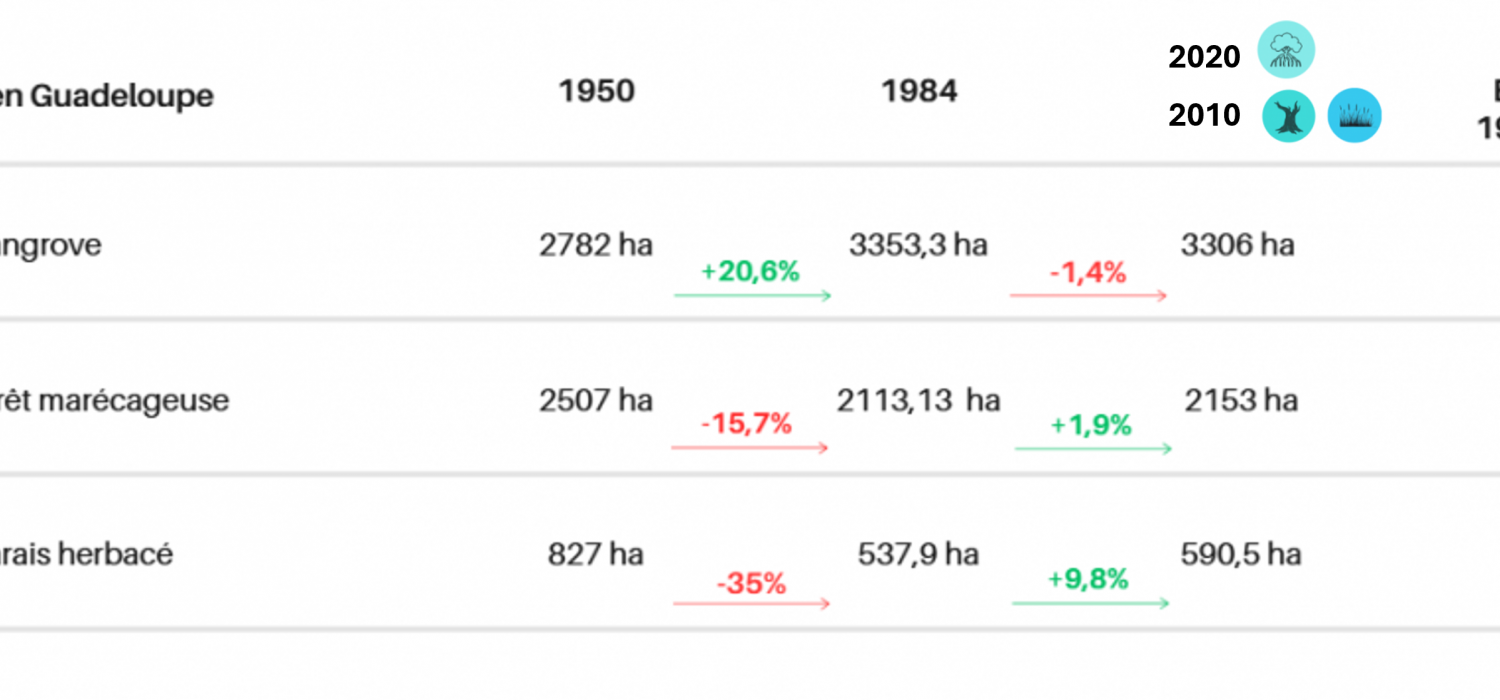Select the 1984 column header
Viewport: 1500px width, 700px height.
coord(919,91)
